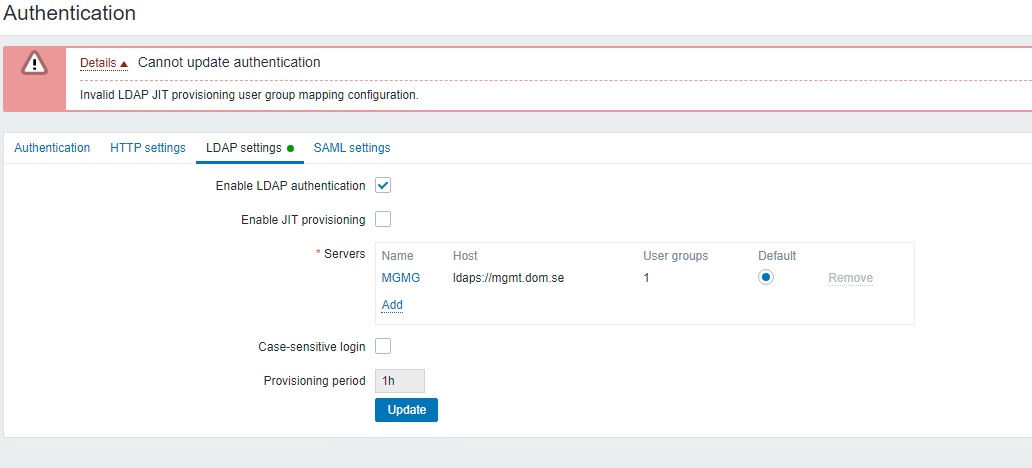Click the User groups count for MGMG
1032x468 pixels.
click(x=646, y=278)
